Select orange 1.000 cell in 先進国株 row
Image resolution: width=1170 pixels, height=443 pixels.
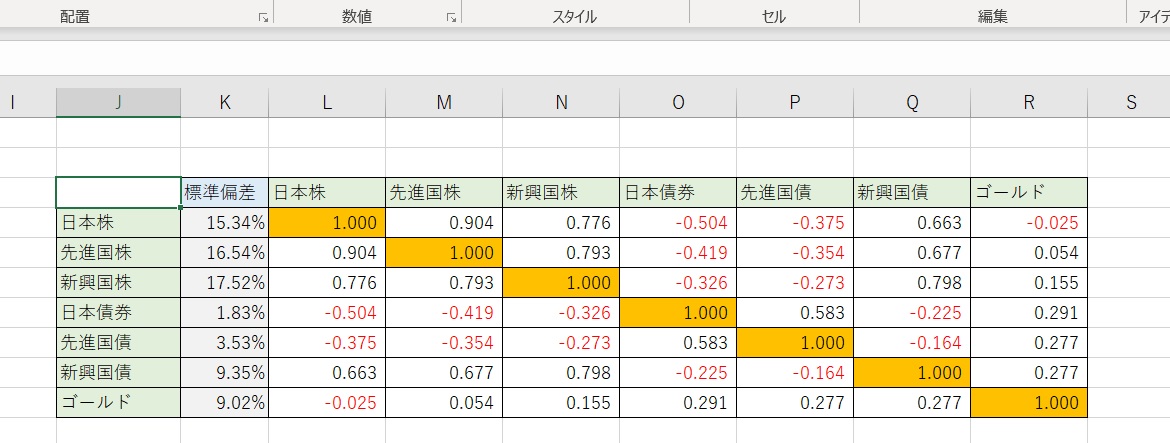444,252
